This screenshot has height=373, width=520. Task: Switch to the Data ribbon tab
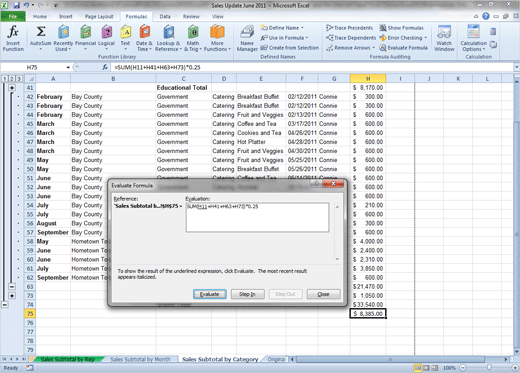coord(165,16)
